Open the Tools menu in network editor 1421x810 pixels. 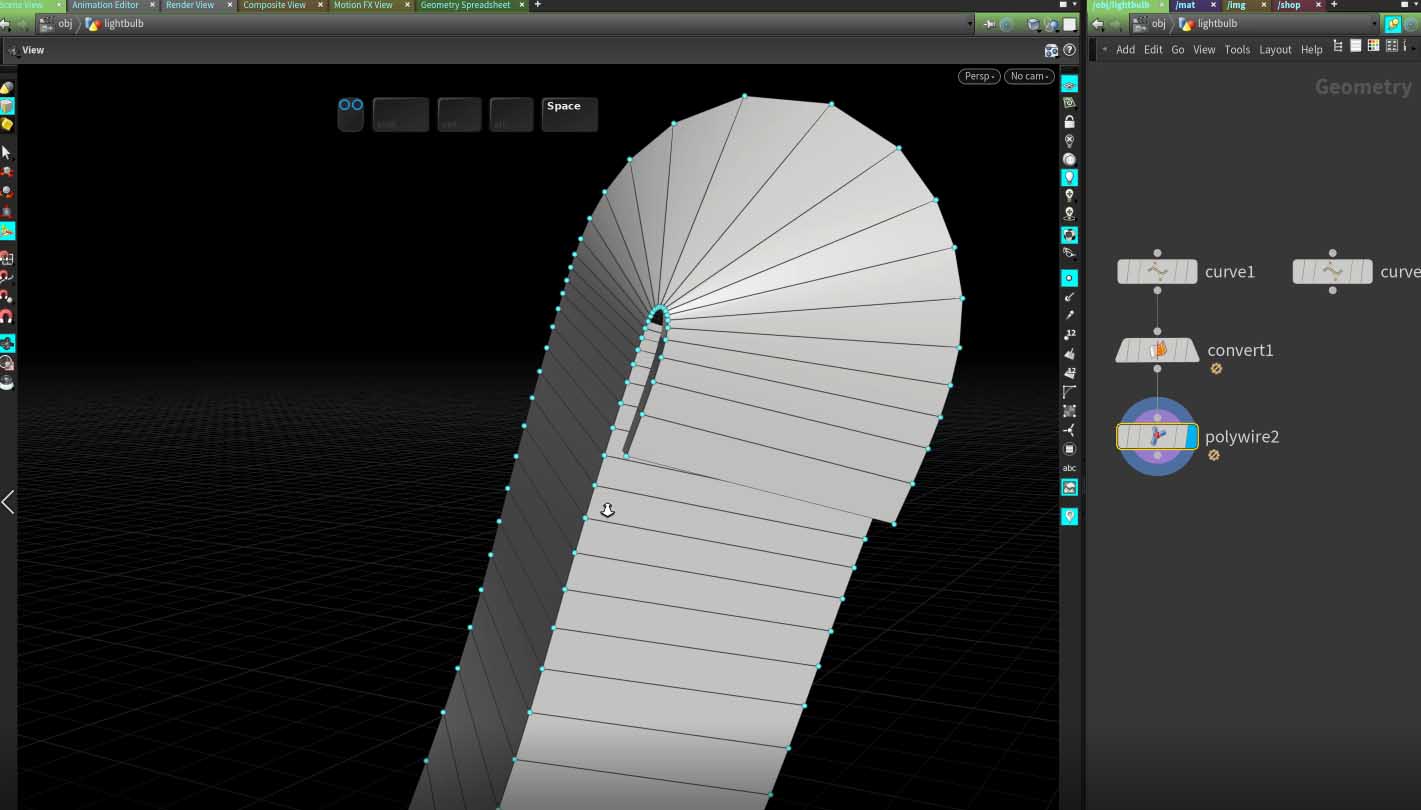1237,50
